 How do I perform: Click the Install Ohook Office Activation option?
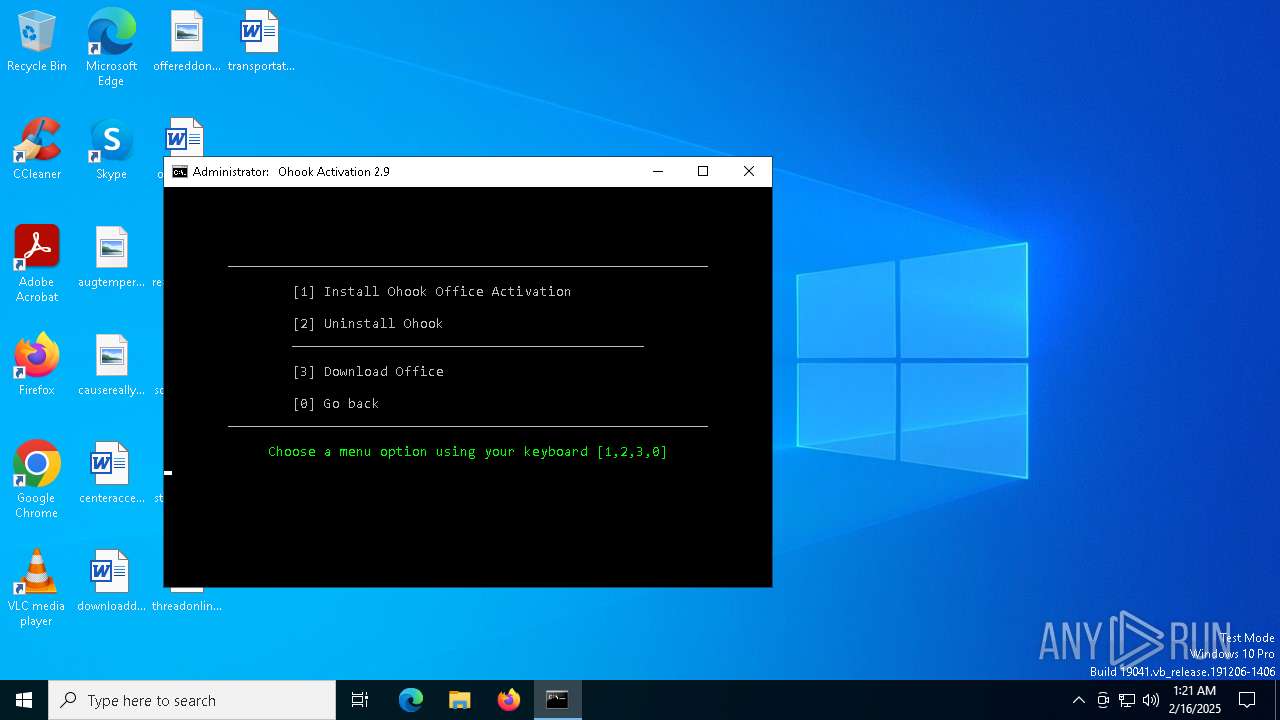[x=431, y=291]
